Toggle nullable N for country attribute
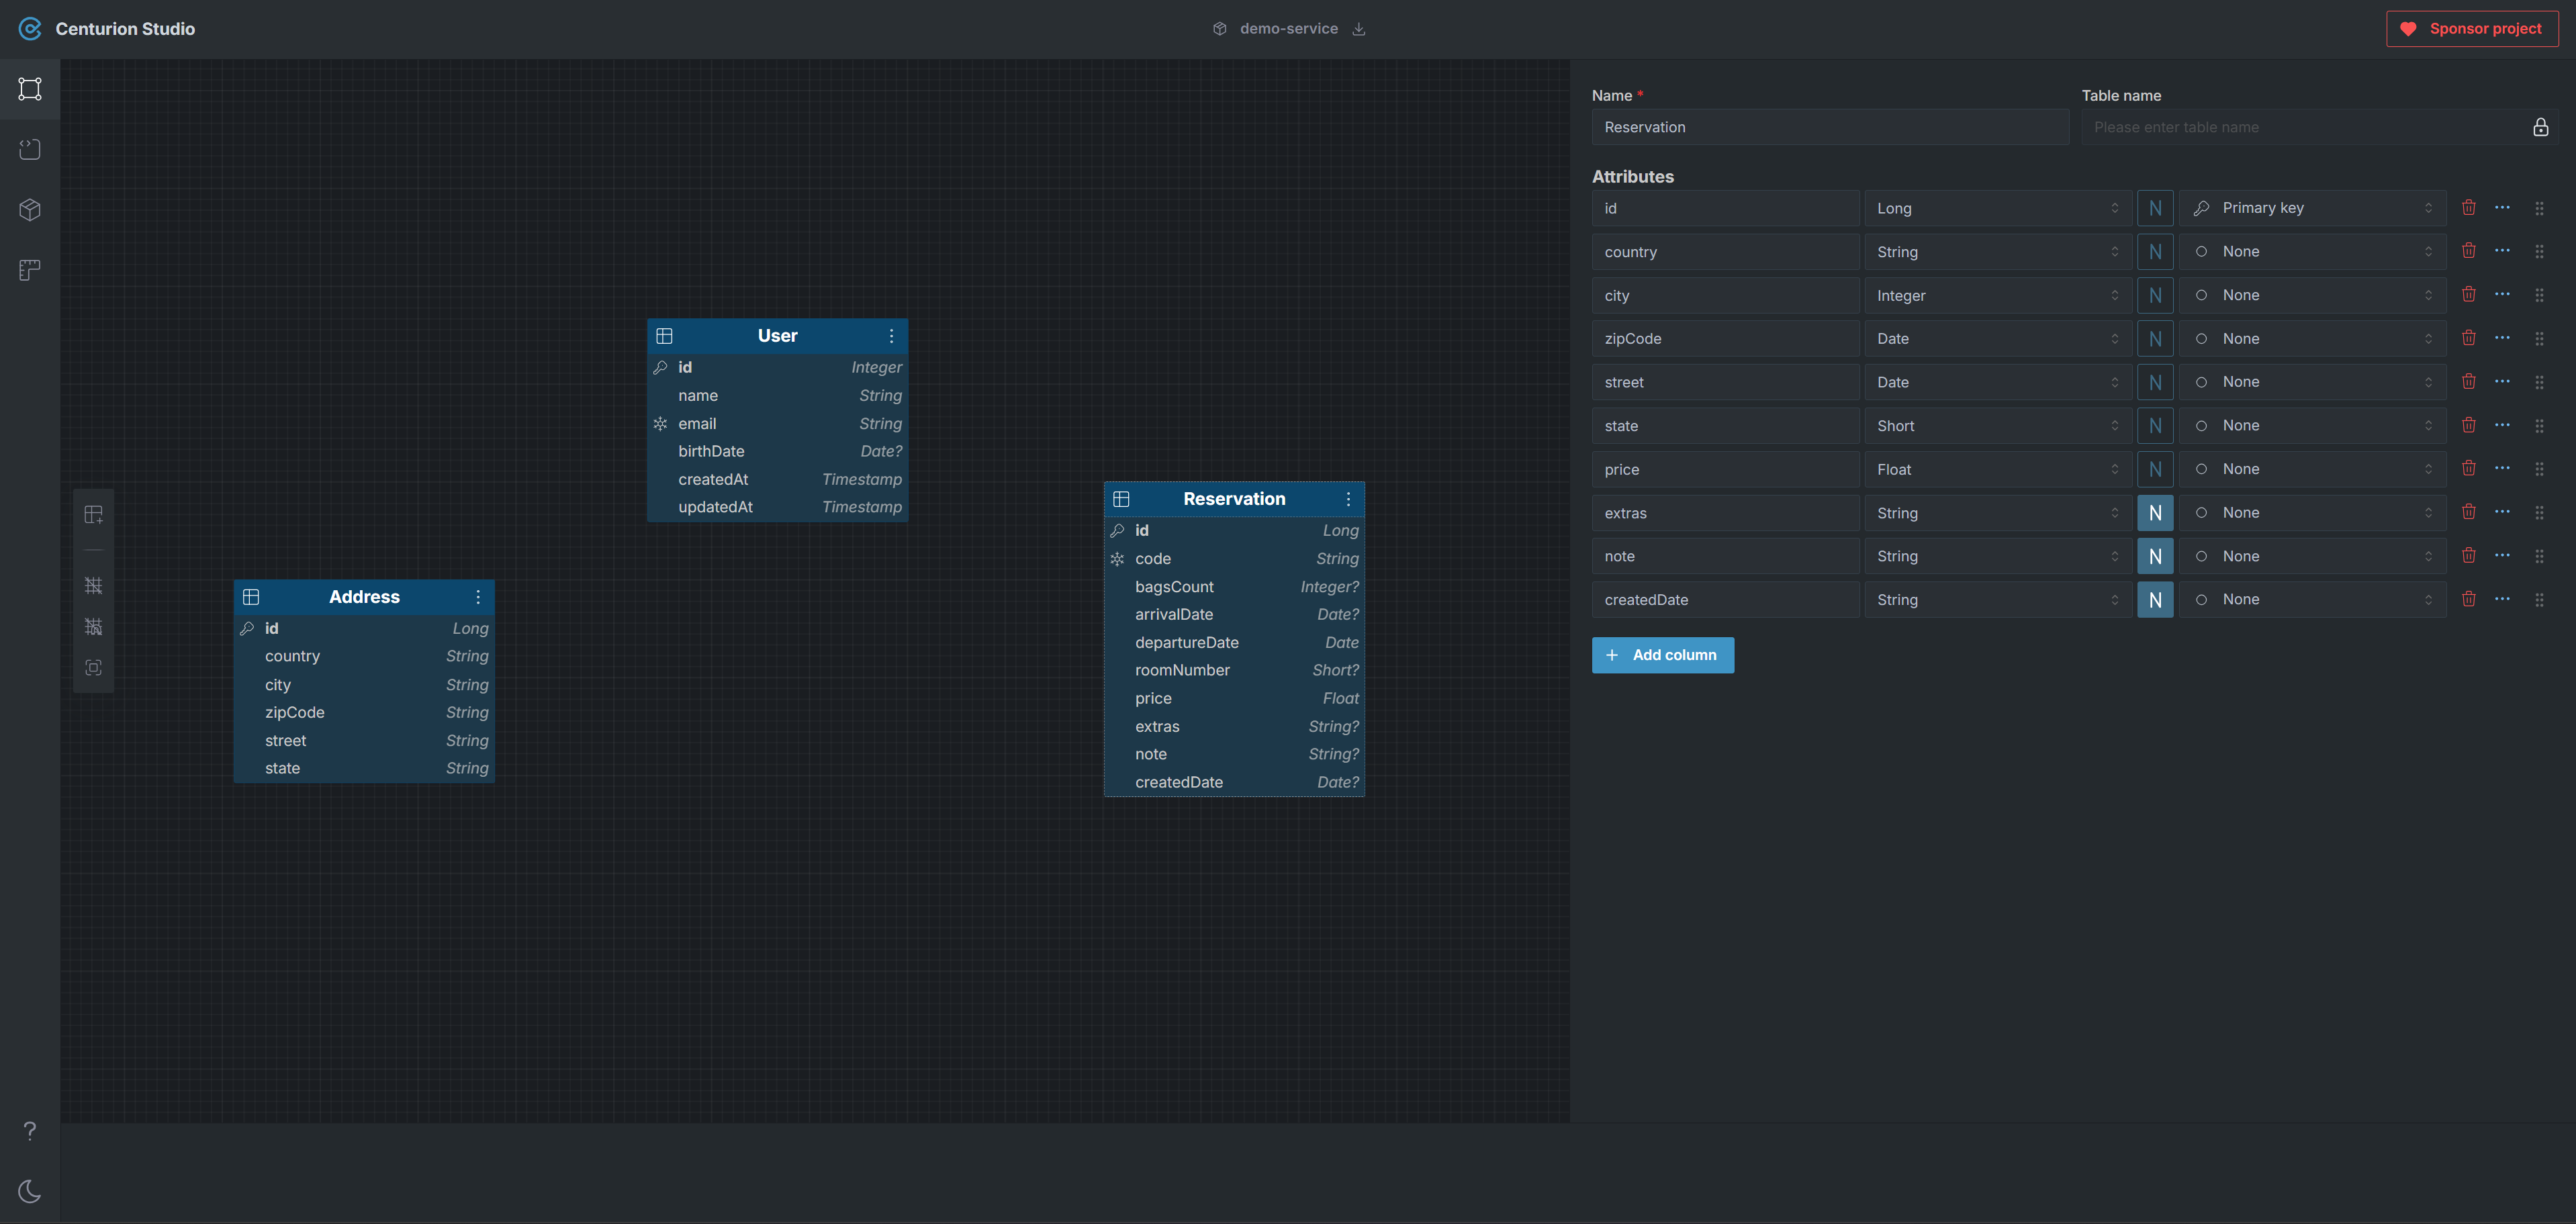This screenshot has width=2576, height=1224. pos(2155,252)
